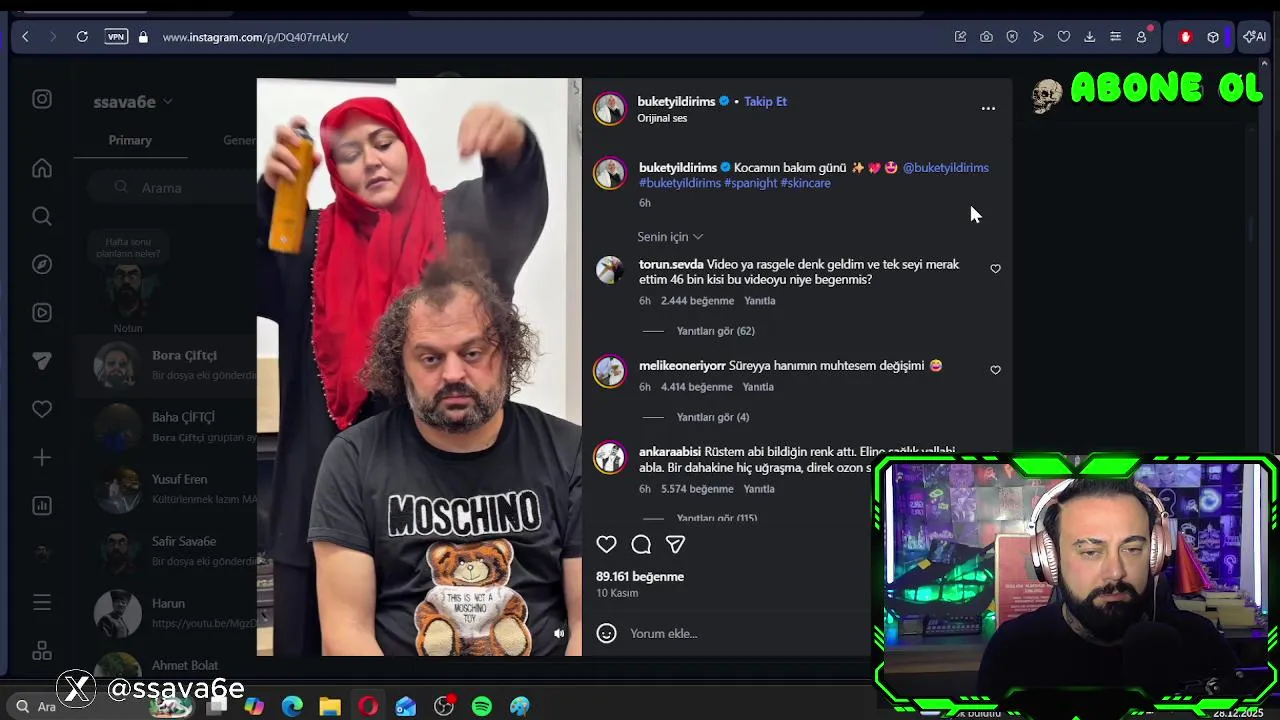This screenshot has height=720, width=1280.
Task: Open the emoji picker for comment
Action: [606, 633]
